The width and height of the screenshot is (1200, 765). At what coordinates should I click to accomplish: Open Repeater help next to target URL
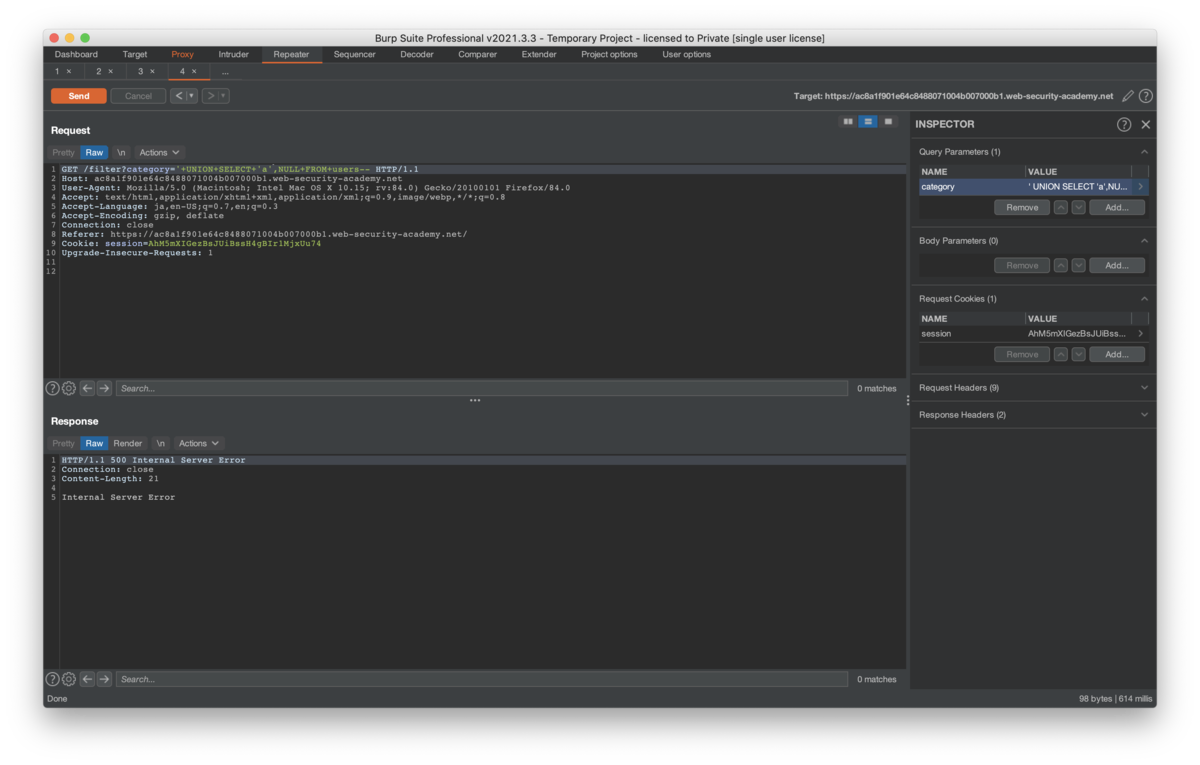tap(1146, 96)
